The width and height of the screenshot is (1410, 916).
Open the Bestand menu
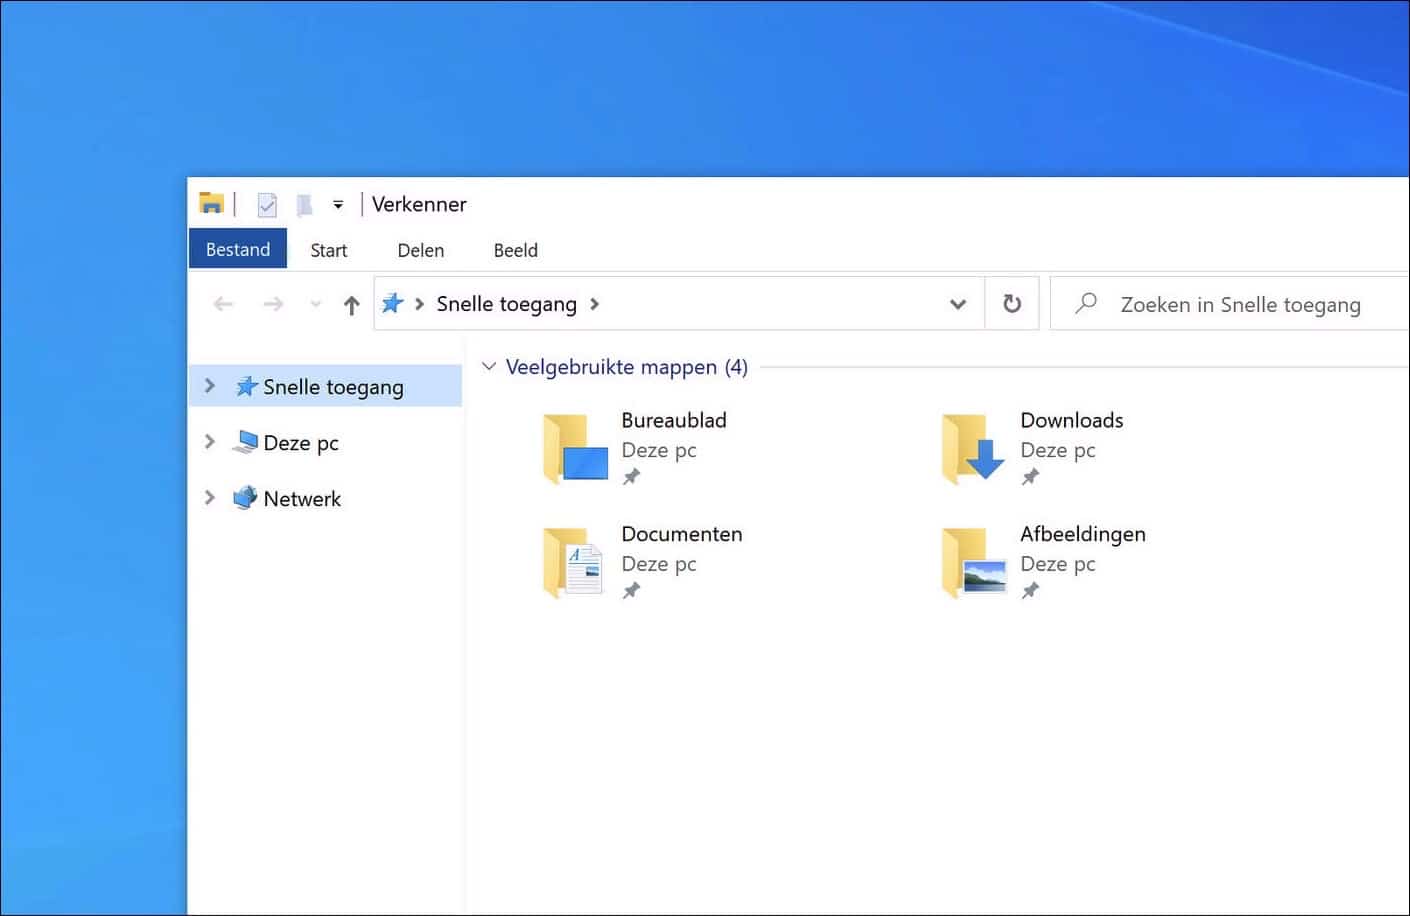coord(237,248)
